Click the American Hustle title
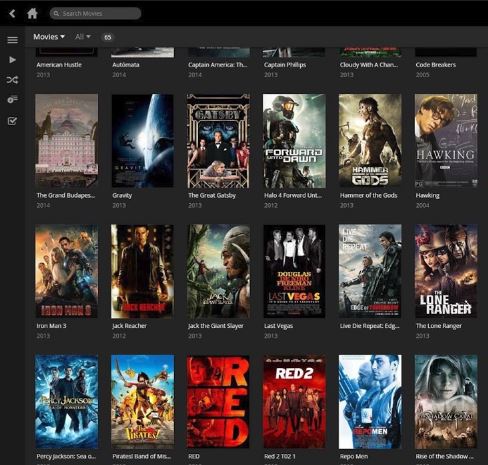This screenshot has width=488, height=465. (59, 65)
